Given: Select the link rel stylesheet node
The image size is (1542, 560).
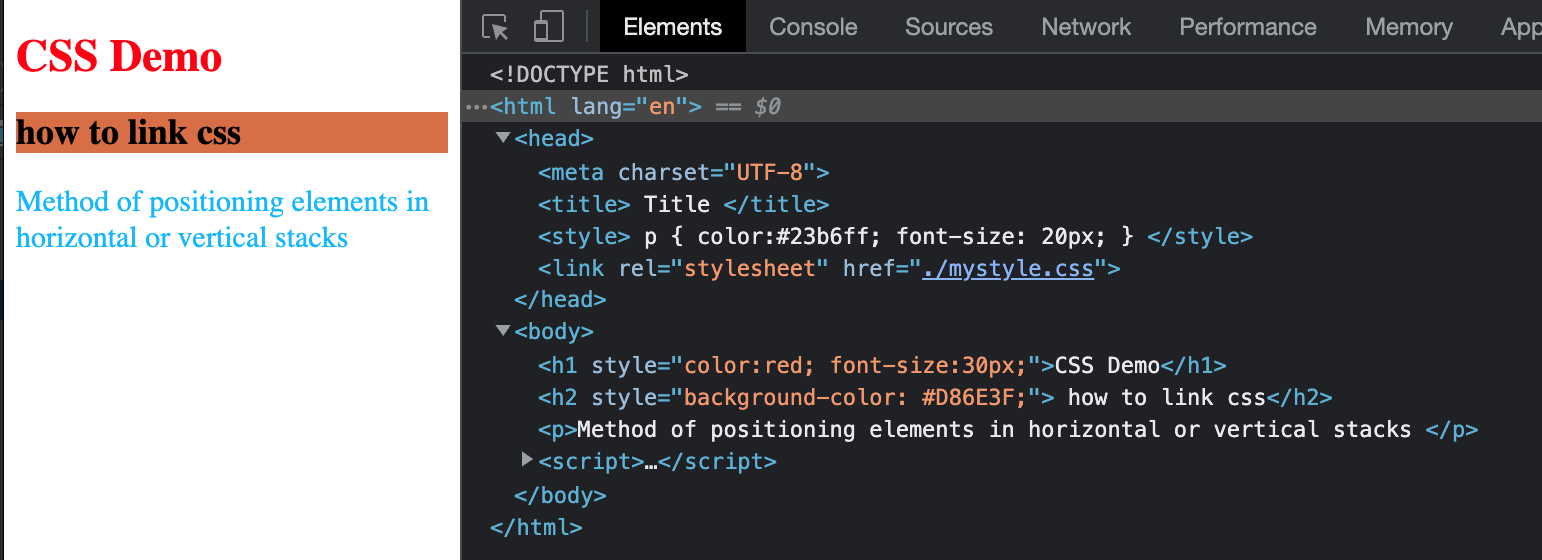Looking at the screenshot, I should [829, 268].
